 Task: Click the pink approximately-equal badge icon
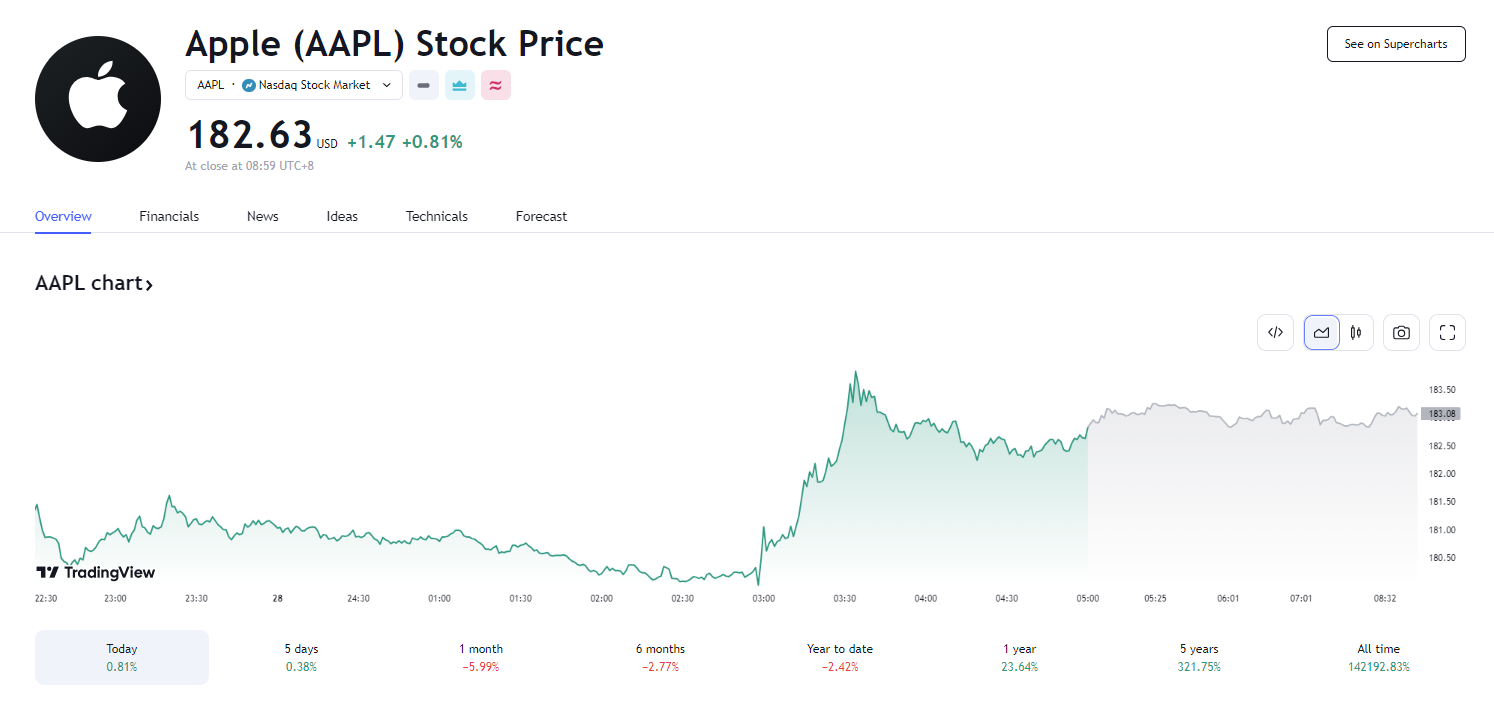pyautogui.click(x=496, y=86)
